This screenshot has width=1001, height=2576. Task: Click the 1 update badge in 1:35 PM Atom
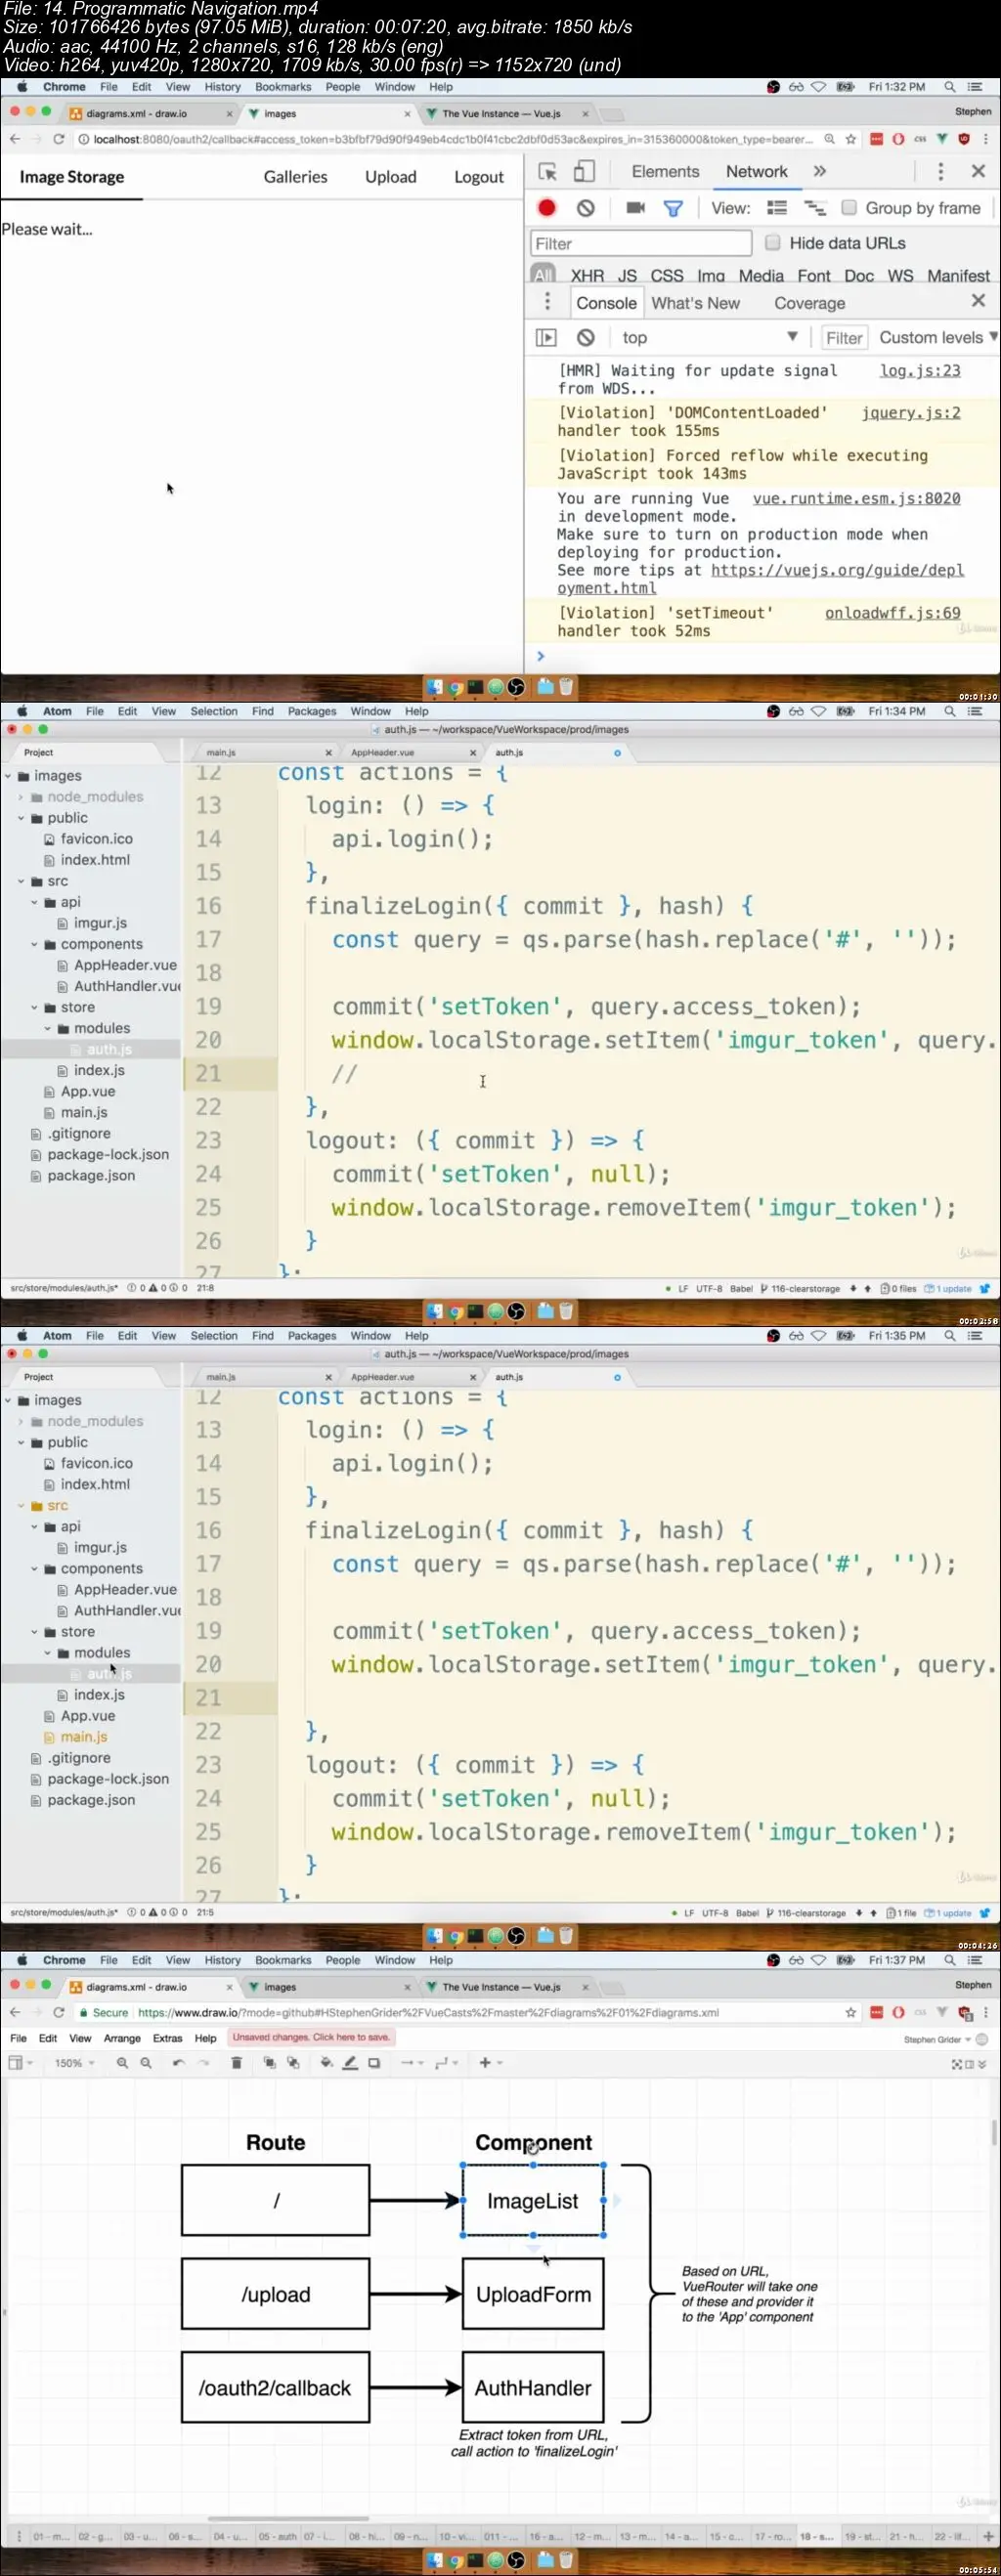(949, 1913)
